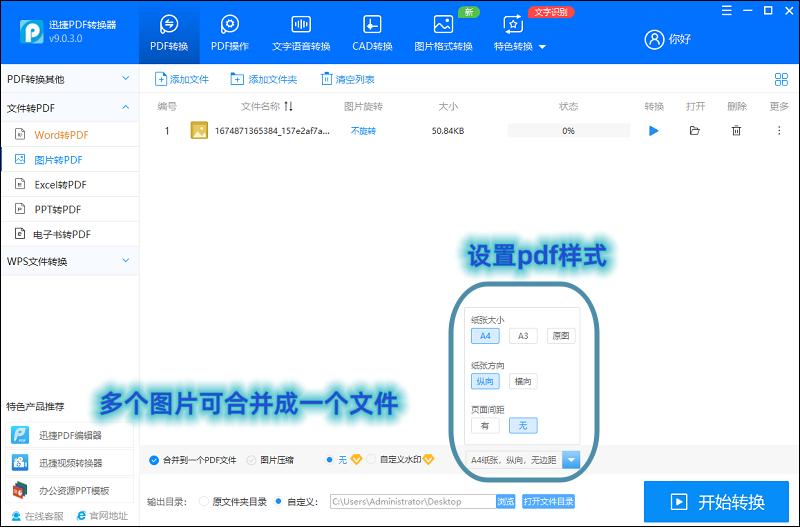Click 官网地址 website link
The height and width of the screenshot is (528, 800).
click(x=102, y=516)
